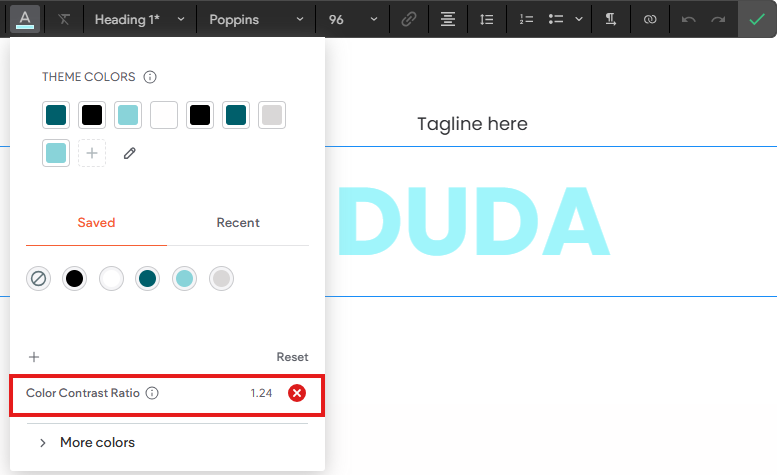Viewport: 777px width, 475px height.
Task: Add current color to saved colors
Action: [34, 357]
